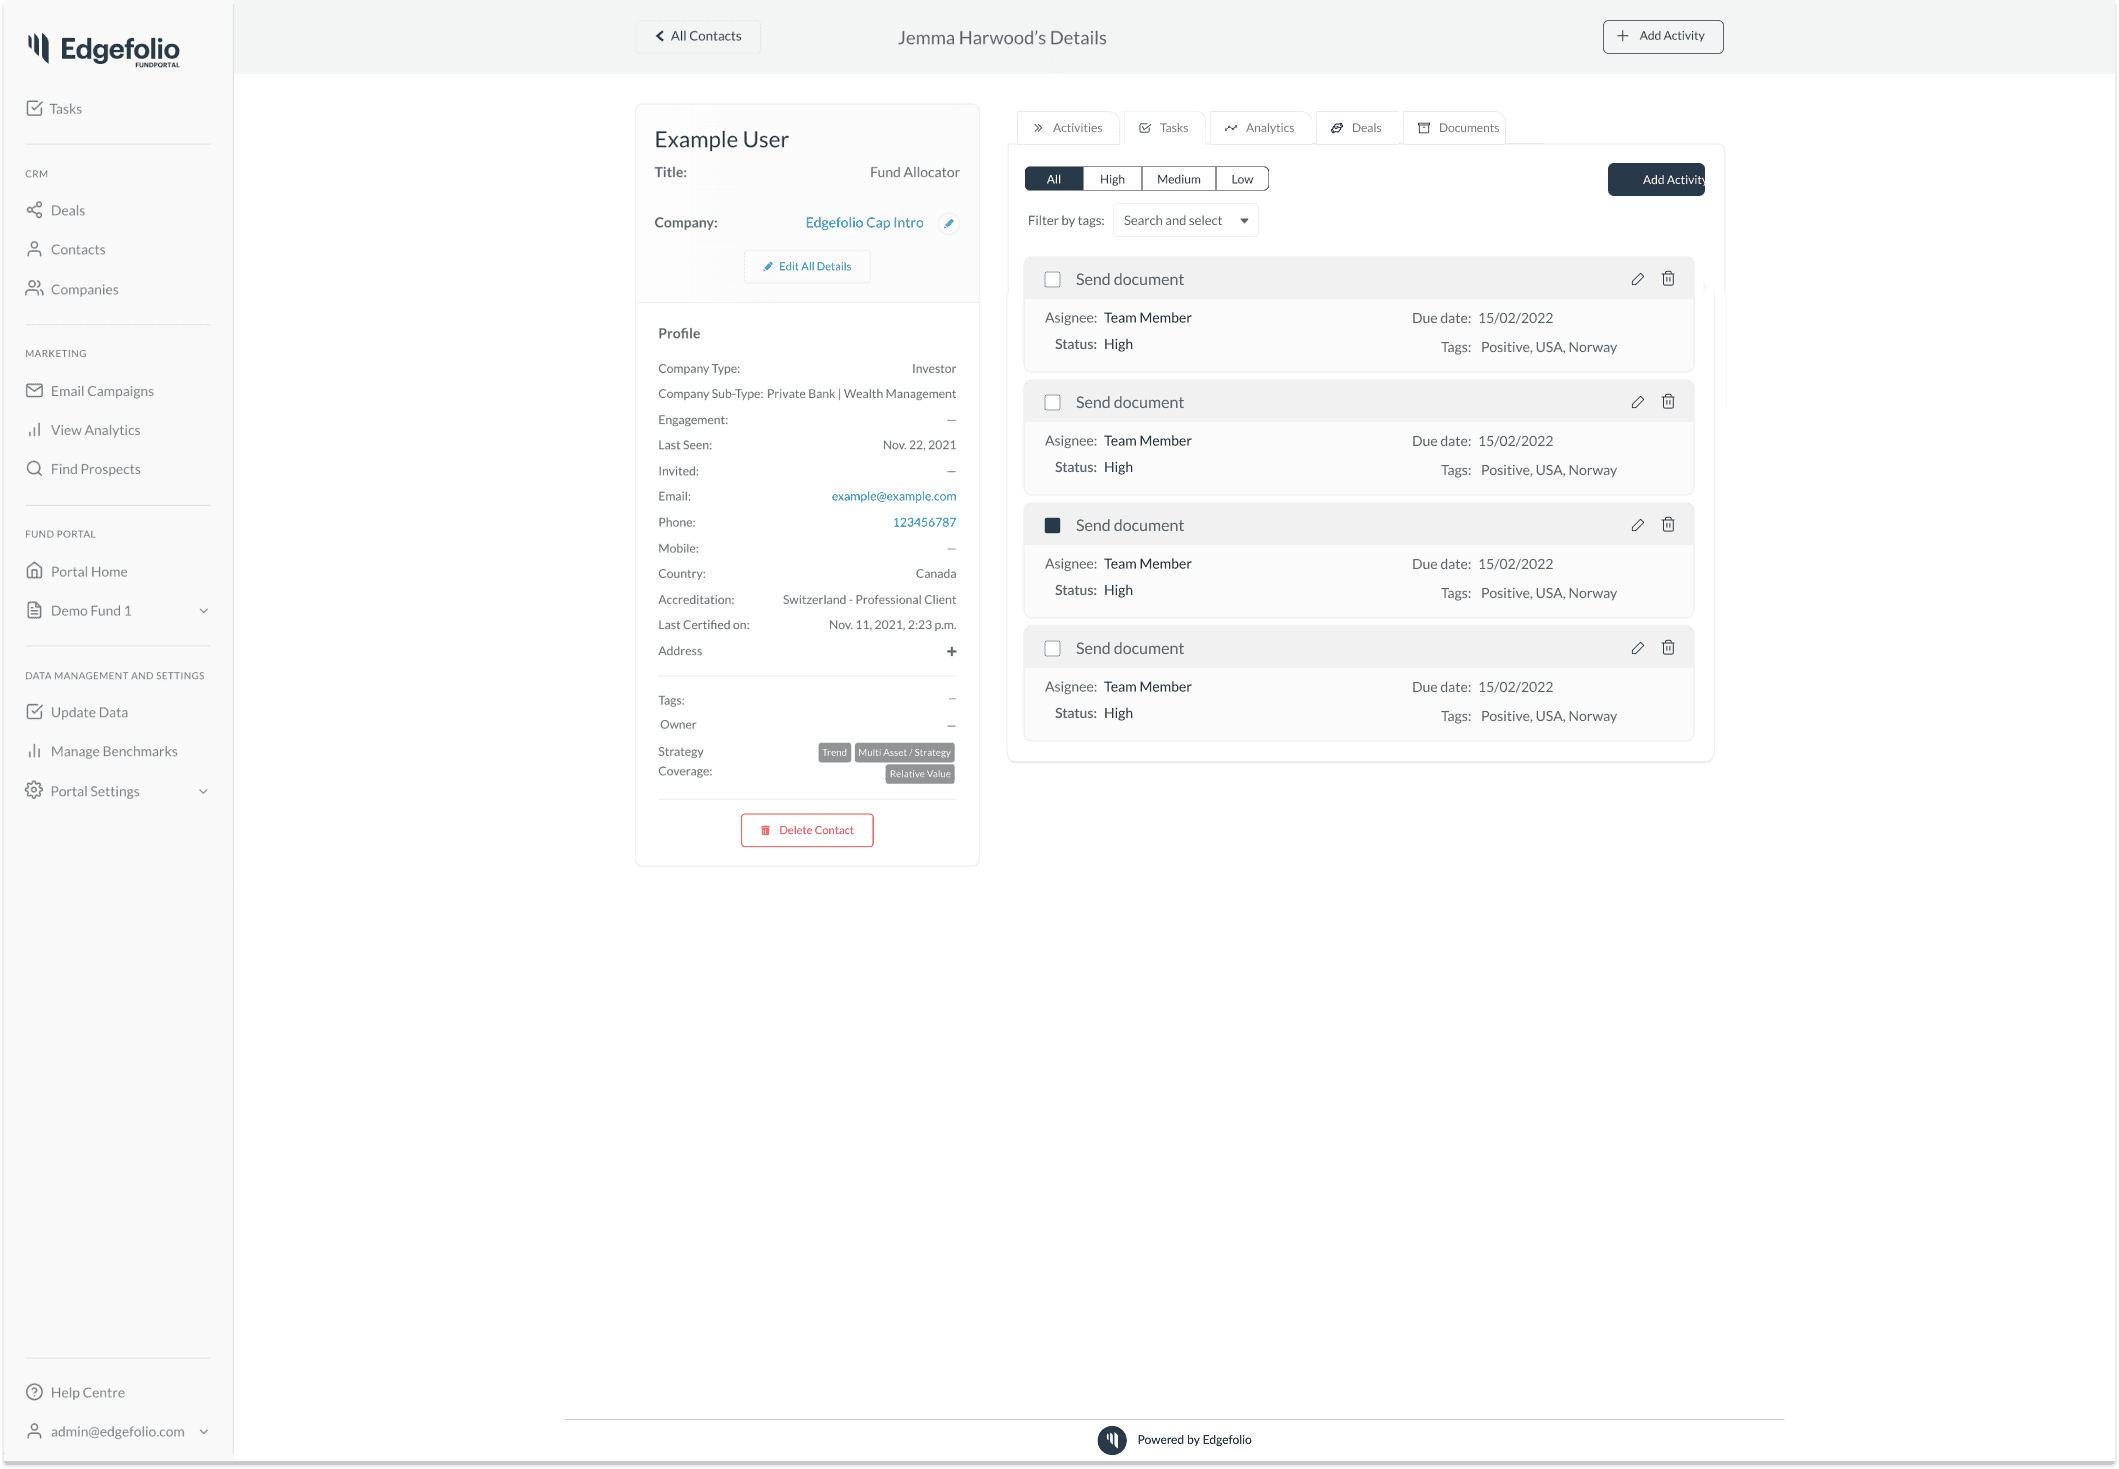Image resolution: width=2119 pixels, height=1469 pixels.
Task: Click the Delete Contact button
Action: [806, 830]
